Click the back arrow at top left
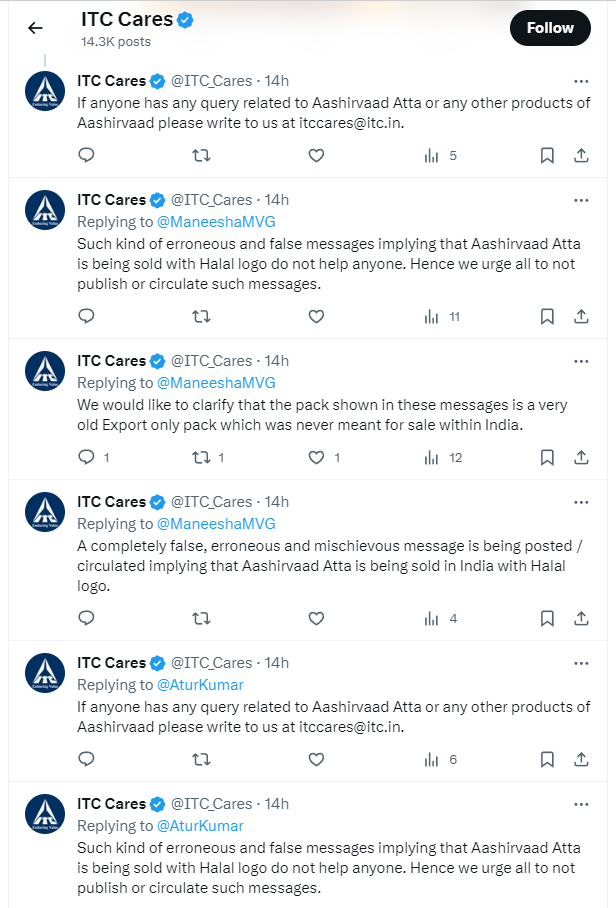 click(x=35, y=28)
